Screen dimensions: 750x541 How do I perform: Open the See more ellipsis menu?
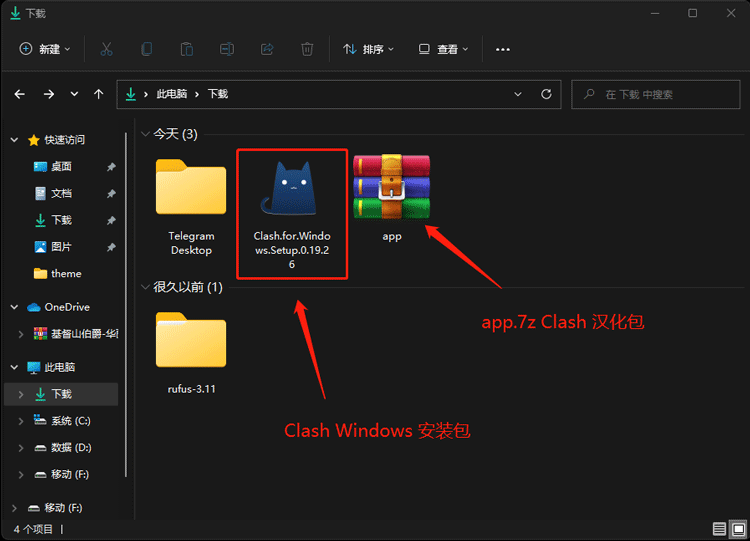(503, 49)
